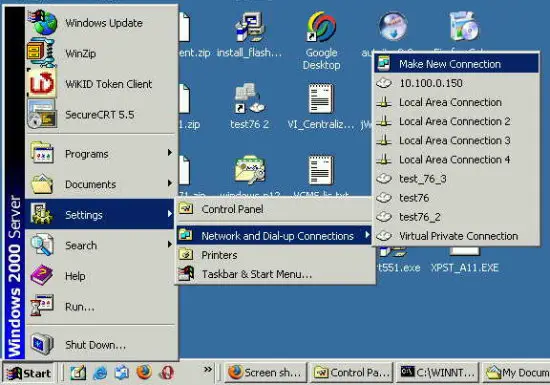
Task: Open Local Area Connection 2
Action: (x=456, y=121)
